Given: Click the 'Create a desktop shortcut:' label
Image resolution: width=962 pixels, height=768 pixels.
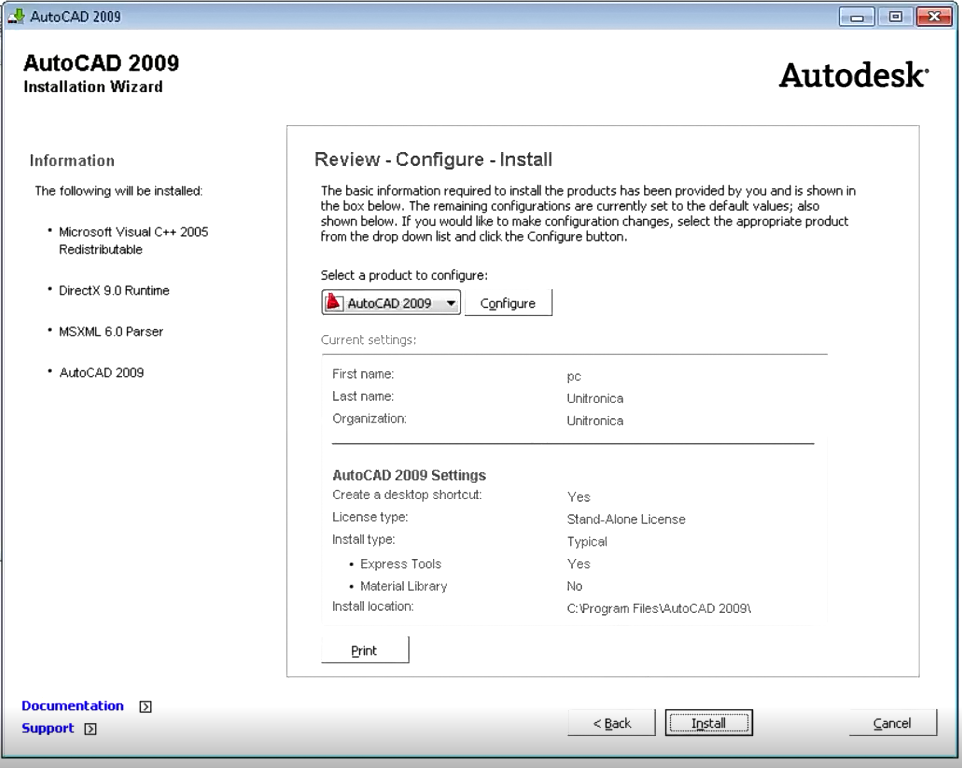Looking at the screenshot, I should pos(407,495).
